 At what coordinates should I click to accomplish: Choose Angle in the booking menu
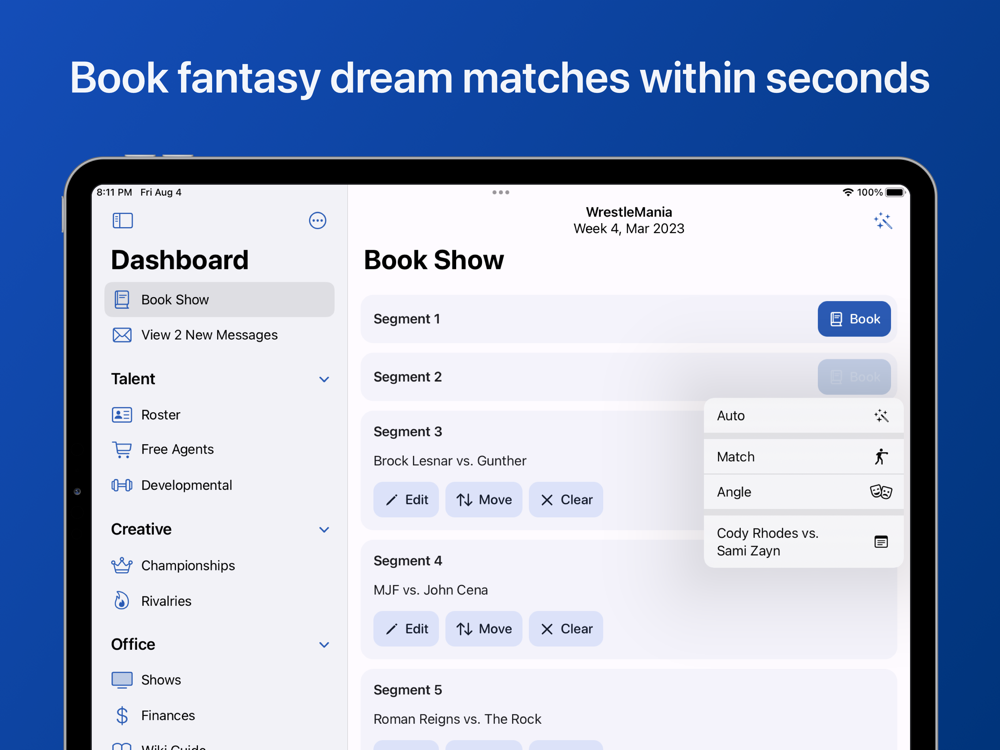coord(804,492)
